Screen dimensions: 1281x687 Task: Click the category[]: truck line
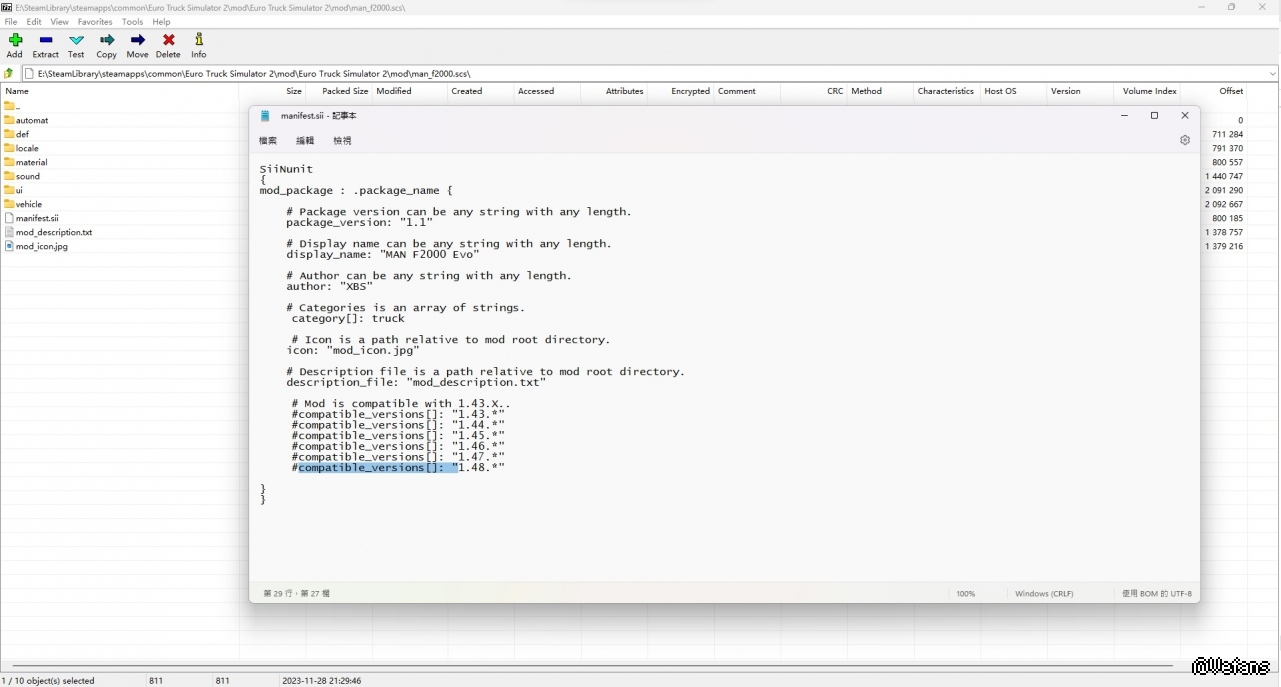348,319
